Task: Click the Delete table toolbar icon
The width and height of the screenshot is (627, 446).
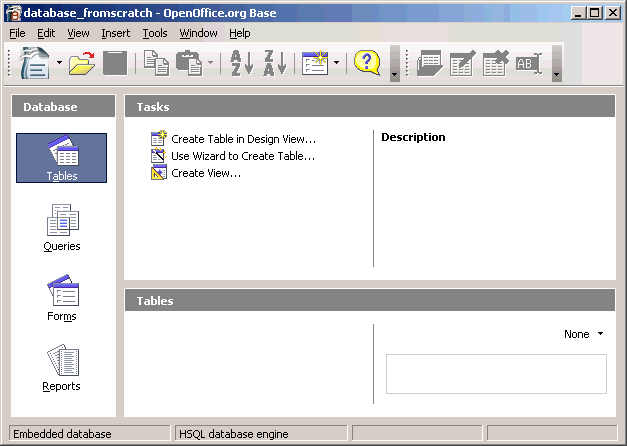Action: (x=496, y=63)
